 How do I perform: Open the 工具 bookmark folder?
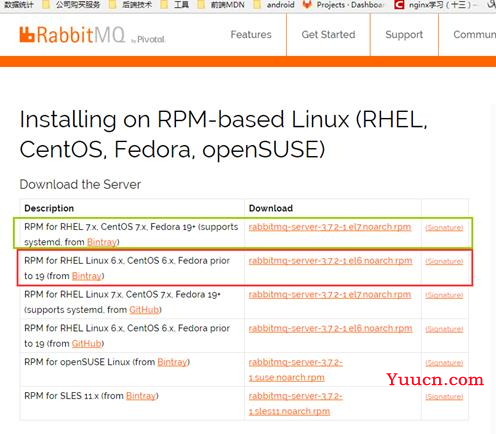coord(175,5)
